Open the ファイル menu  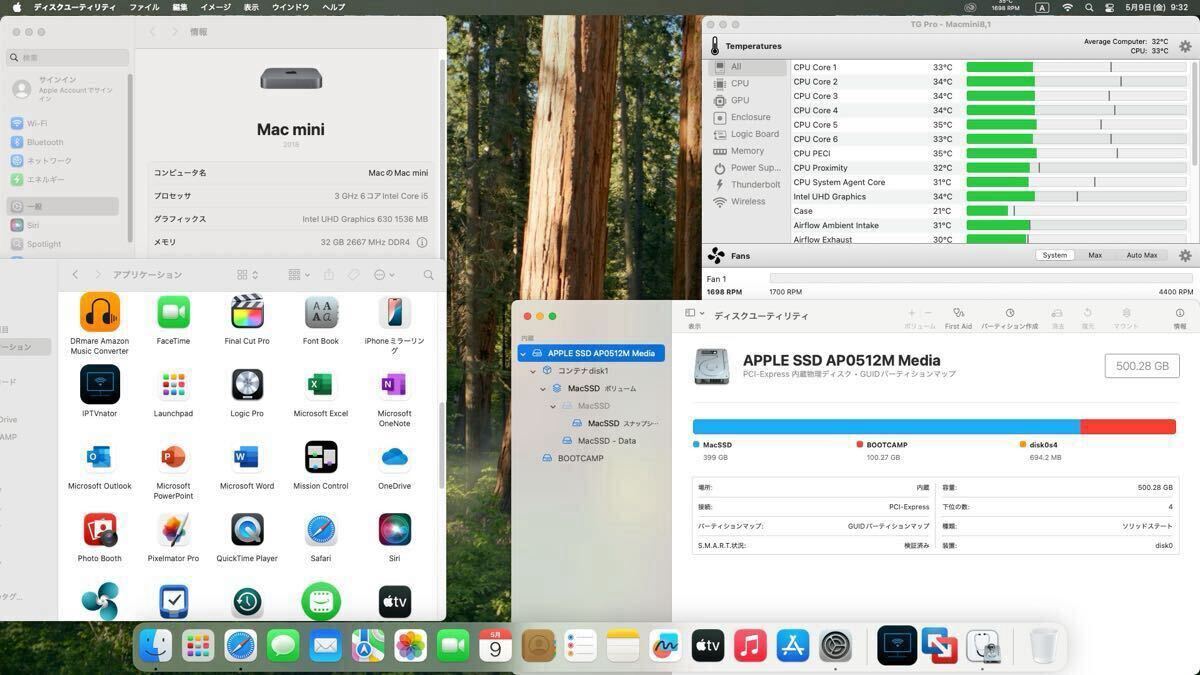pyautogui.click(x=144, y=7)
